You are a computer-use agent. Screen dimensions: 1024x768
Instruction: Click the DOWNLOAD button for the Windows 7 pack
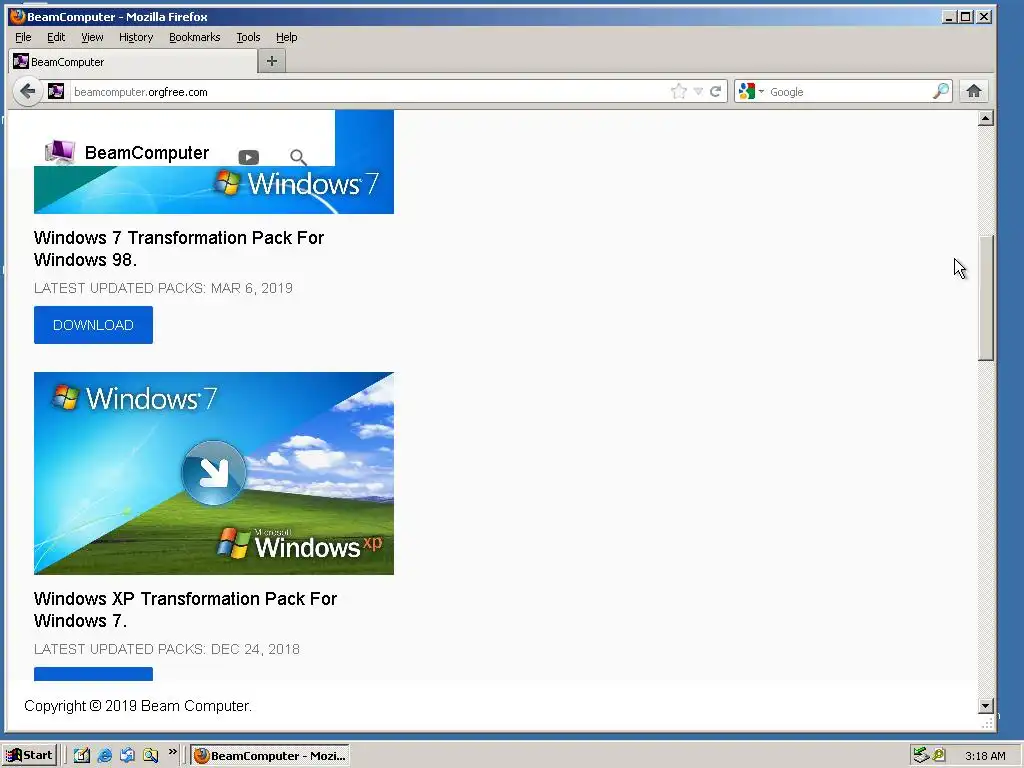(93, 325)
